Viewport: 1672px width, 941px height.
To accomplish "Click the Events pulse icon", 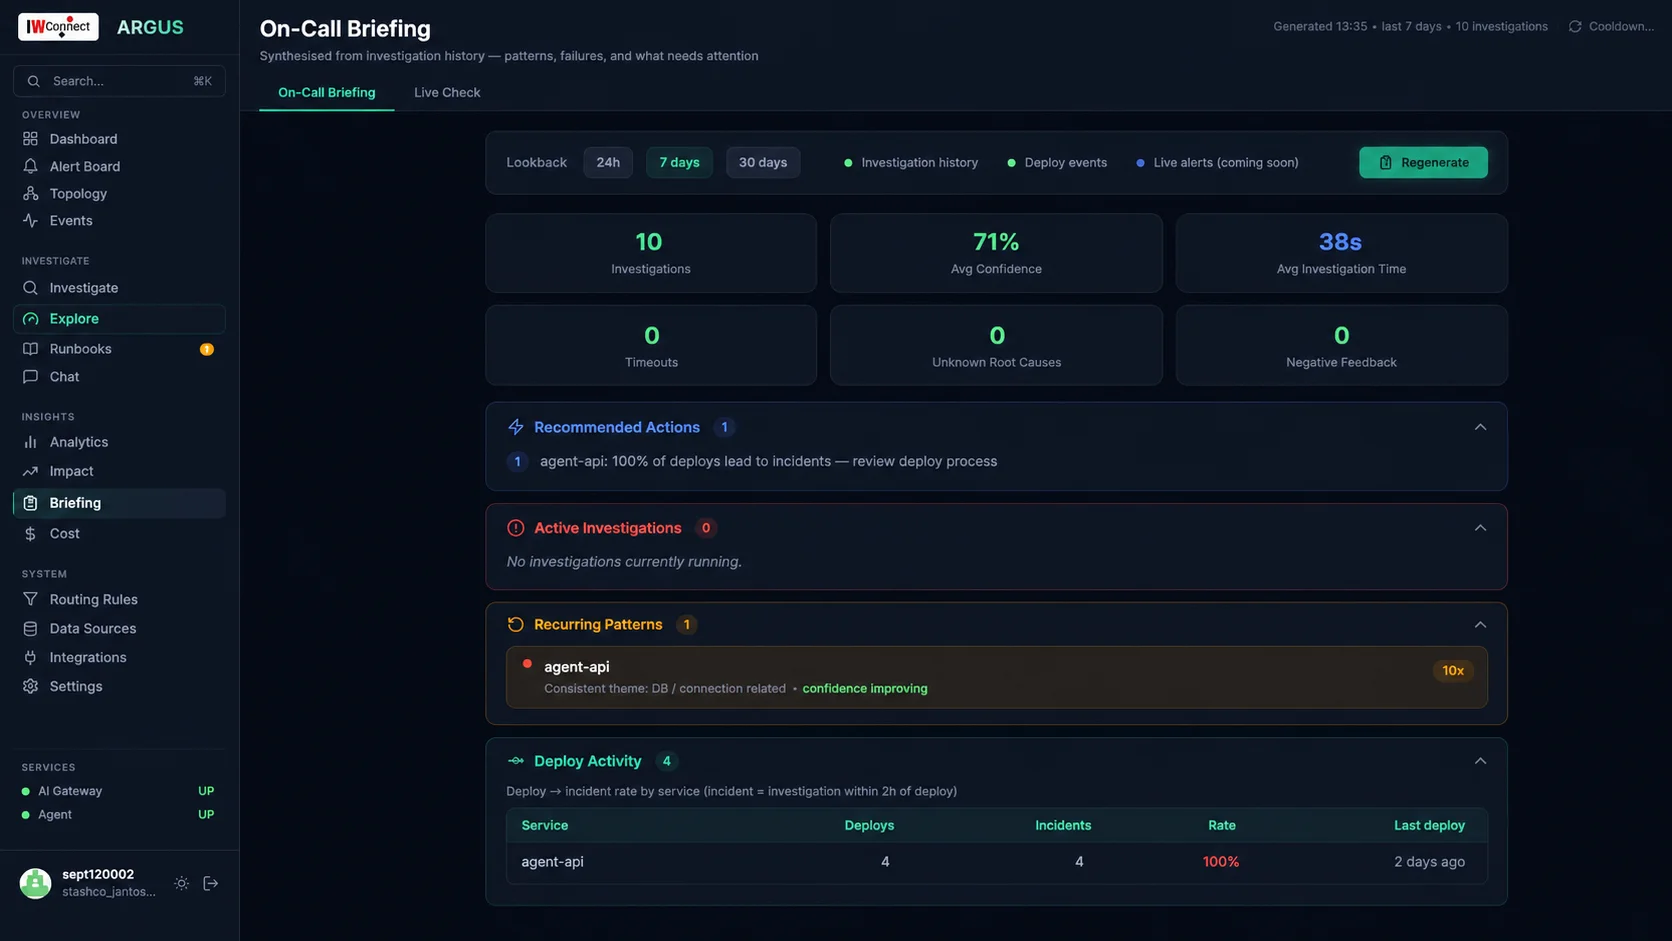I will pos(30,220).
